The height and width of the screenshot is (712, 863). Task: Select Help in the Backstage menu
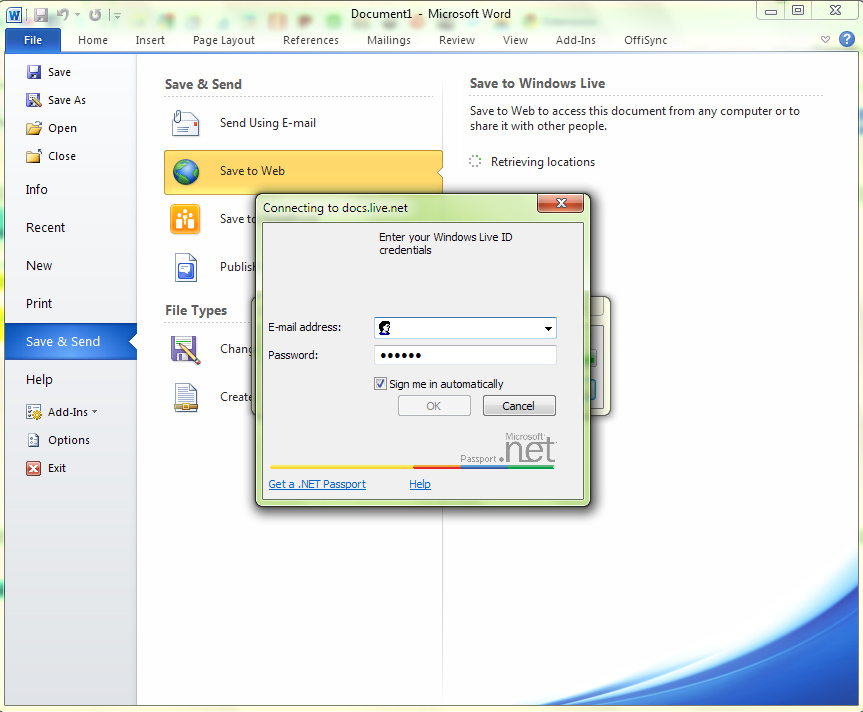tap(39, 380)
